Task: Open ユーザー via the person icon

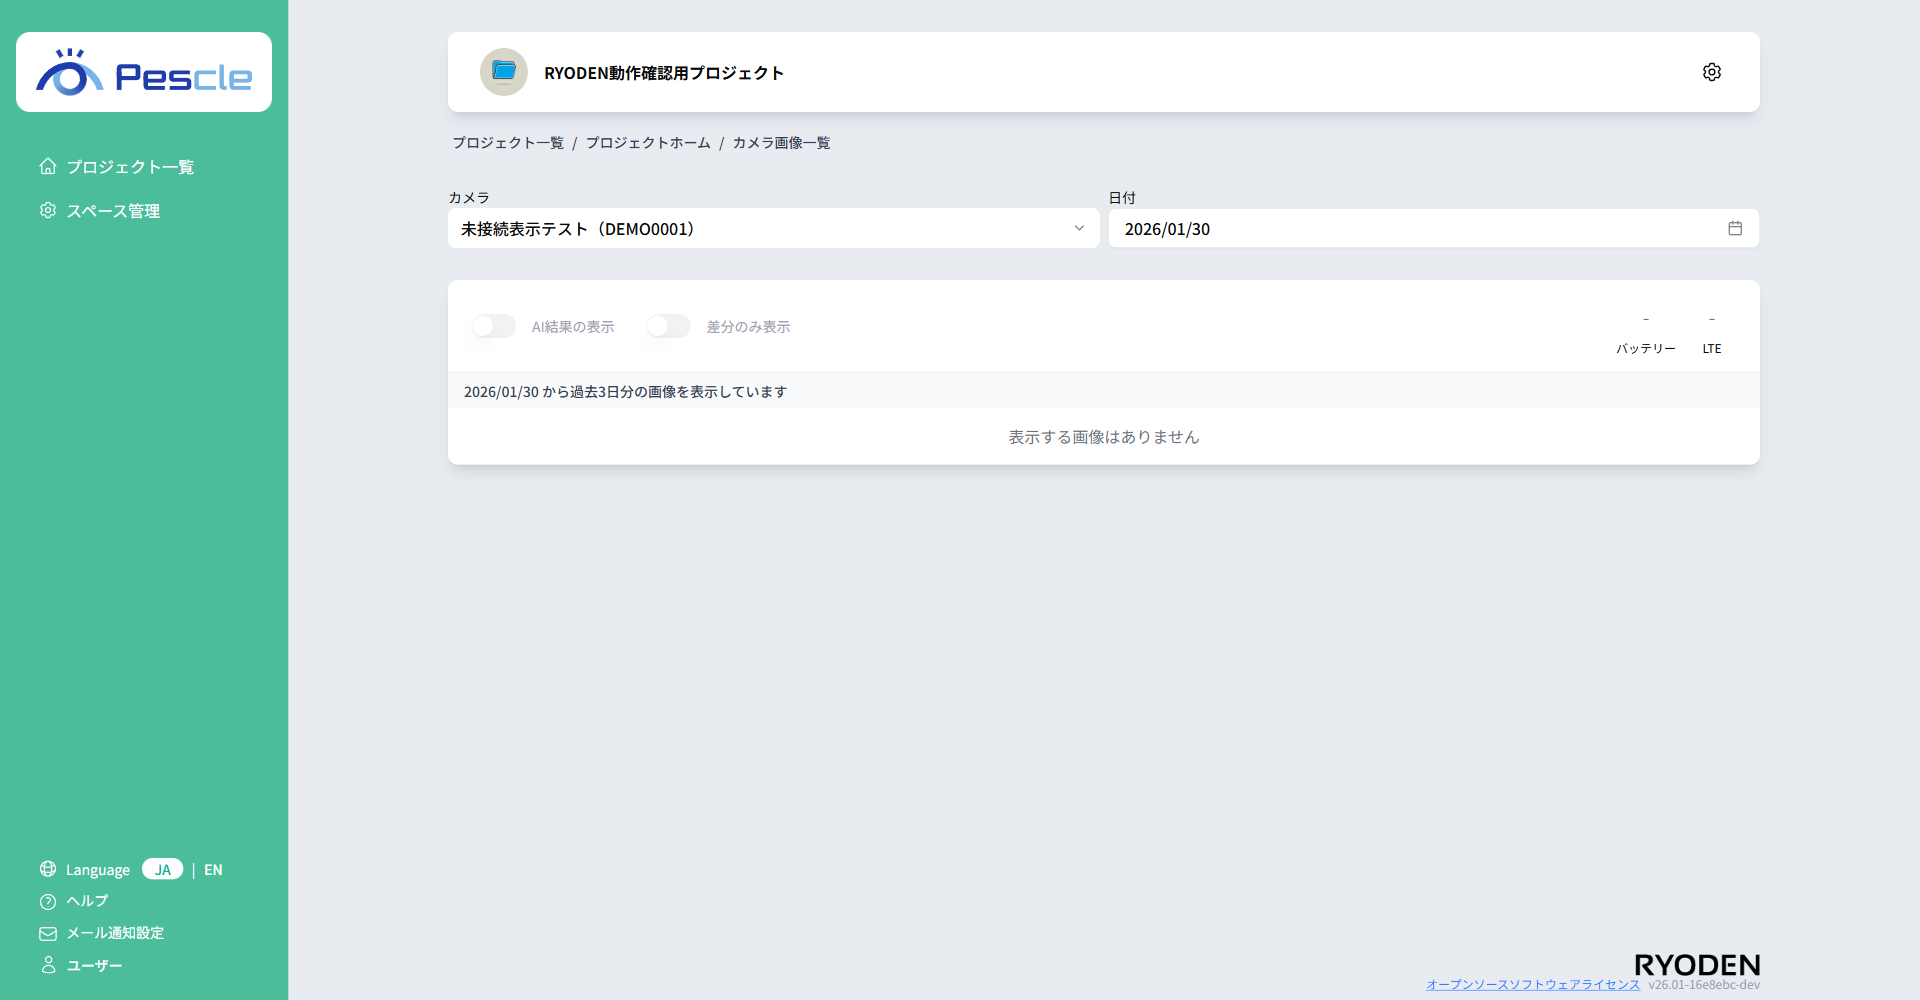Action: coord(47,965)
